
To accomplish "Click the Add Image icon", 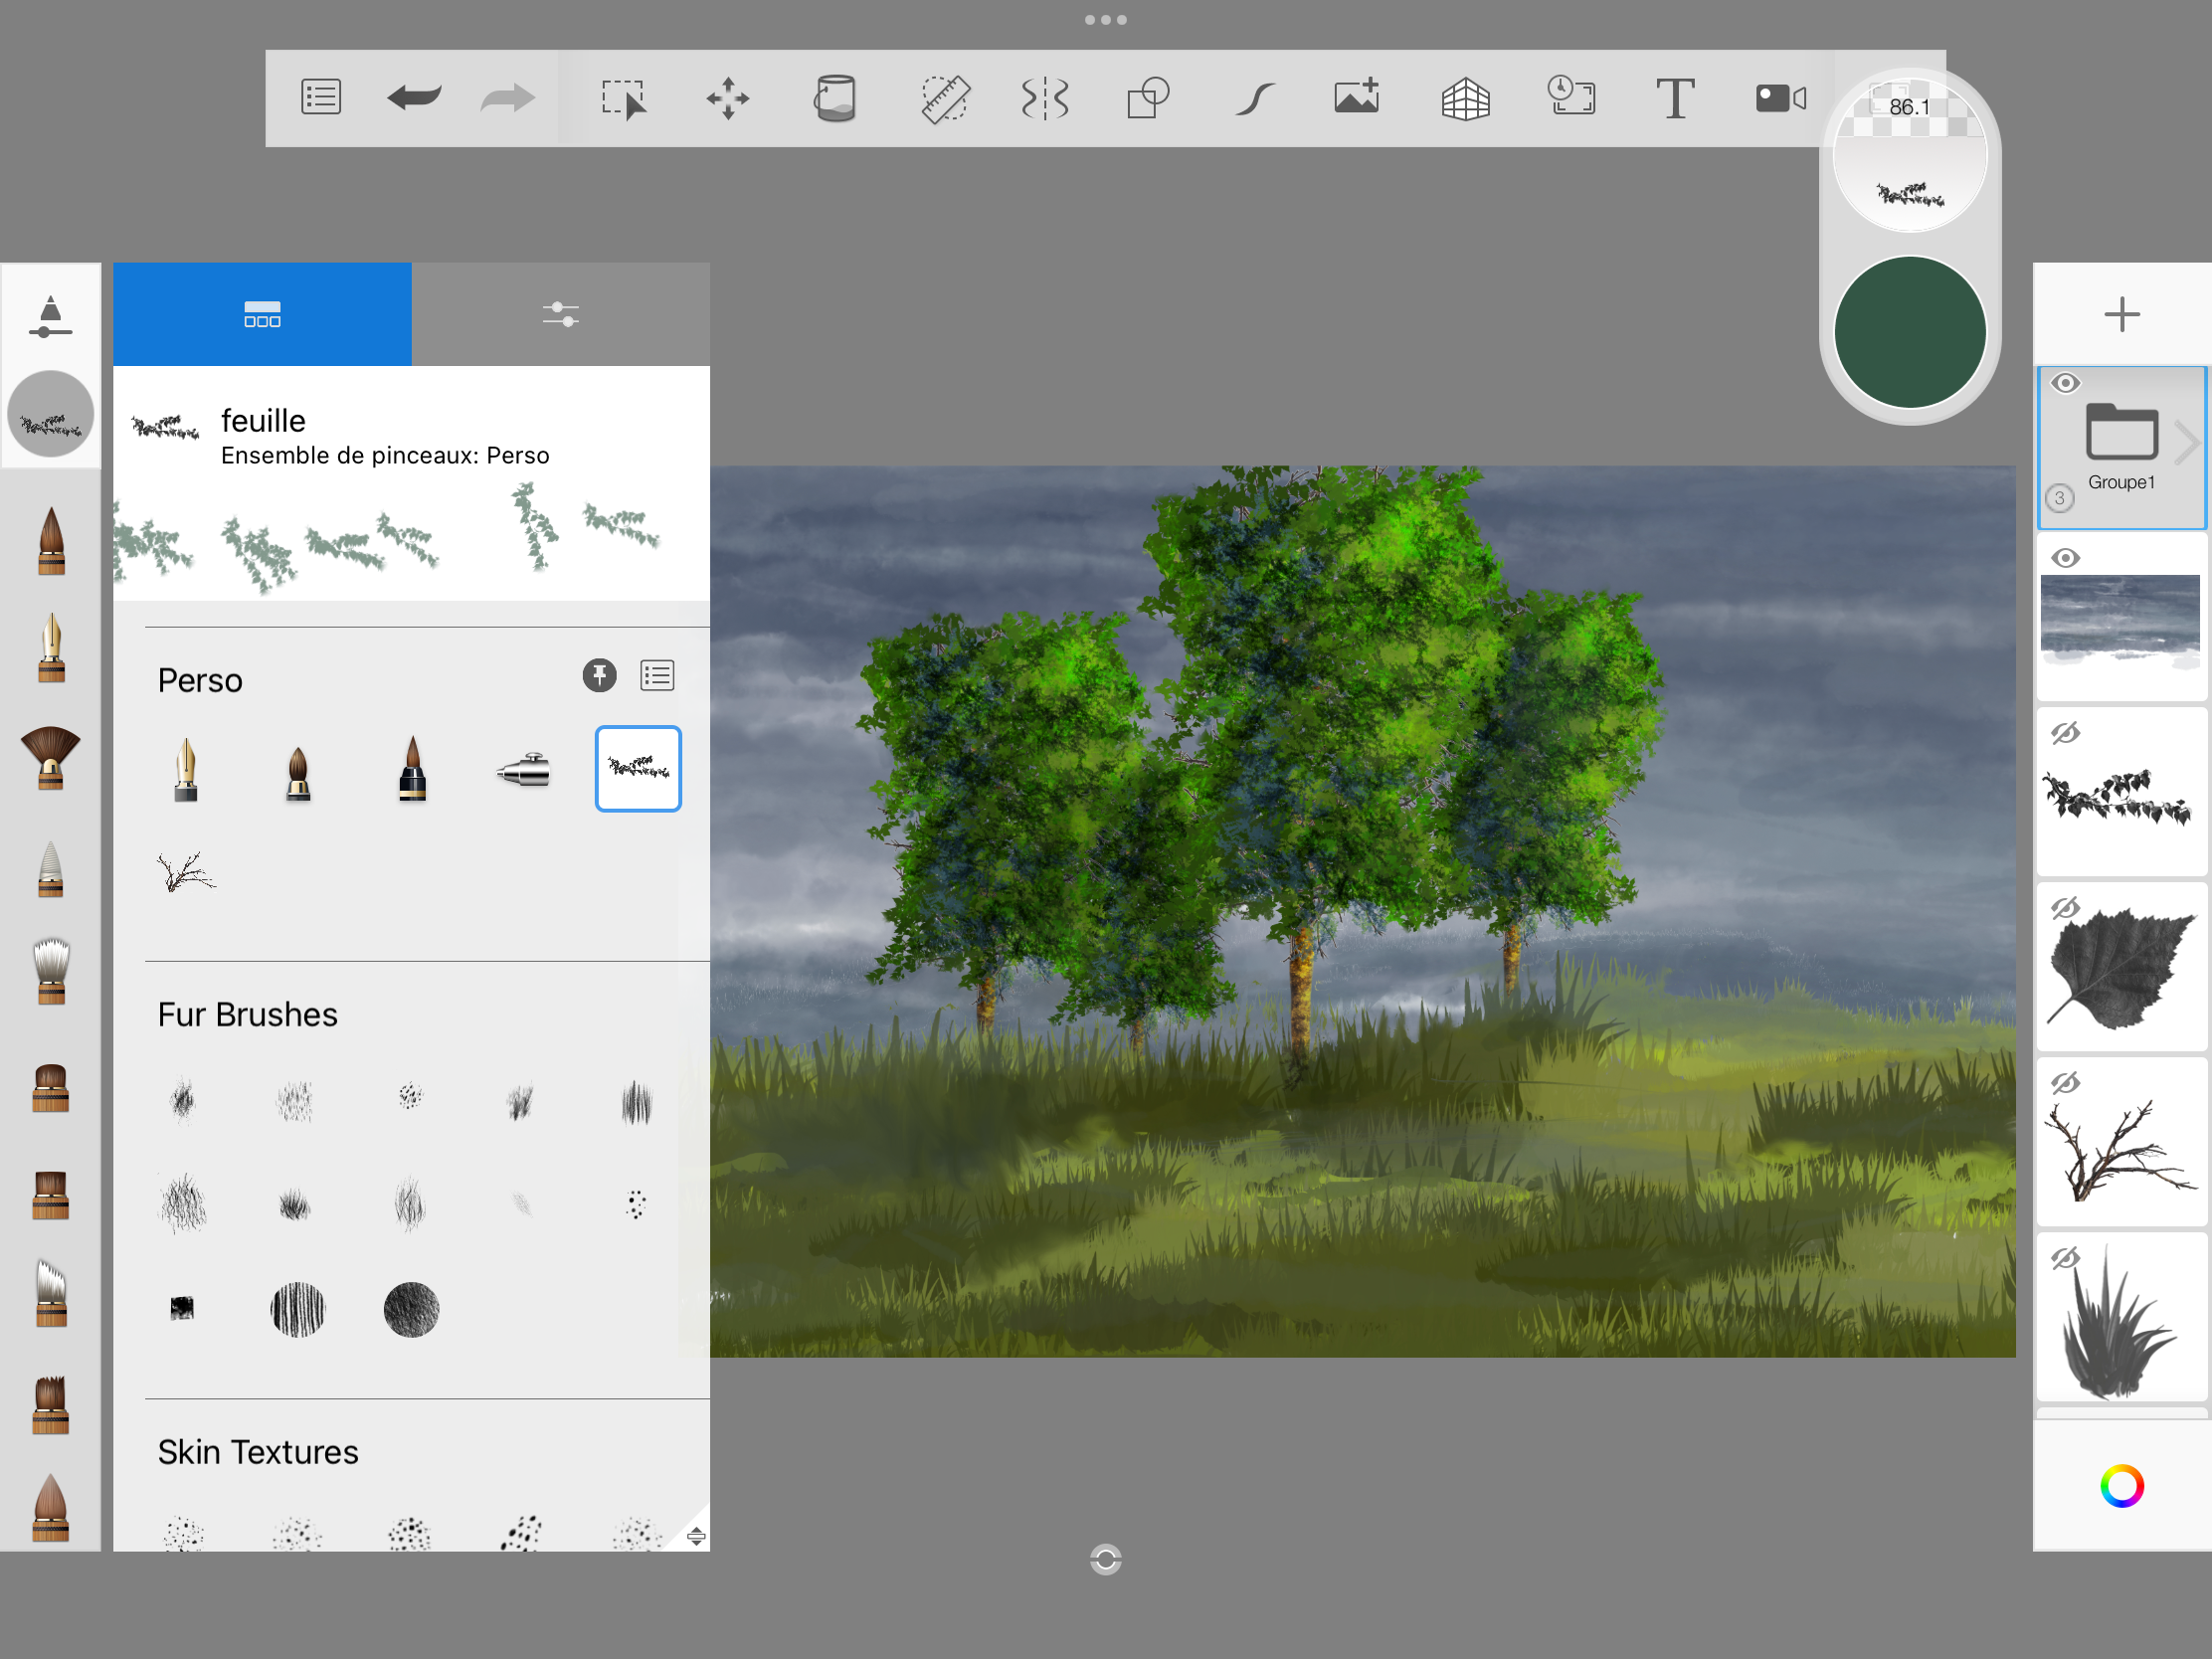I will [1356, 98].
